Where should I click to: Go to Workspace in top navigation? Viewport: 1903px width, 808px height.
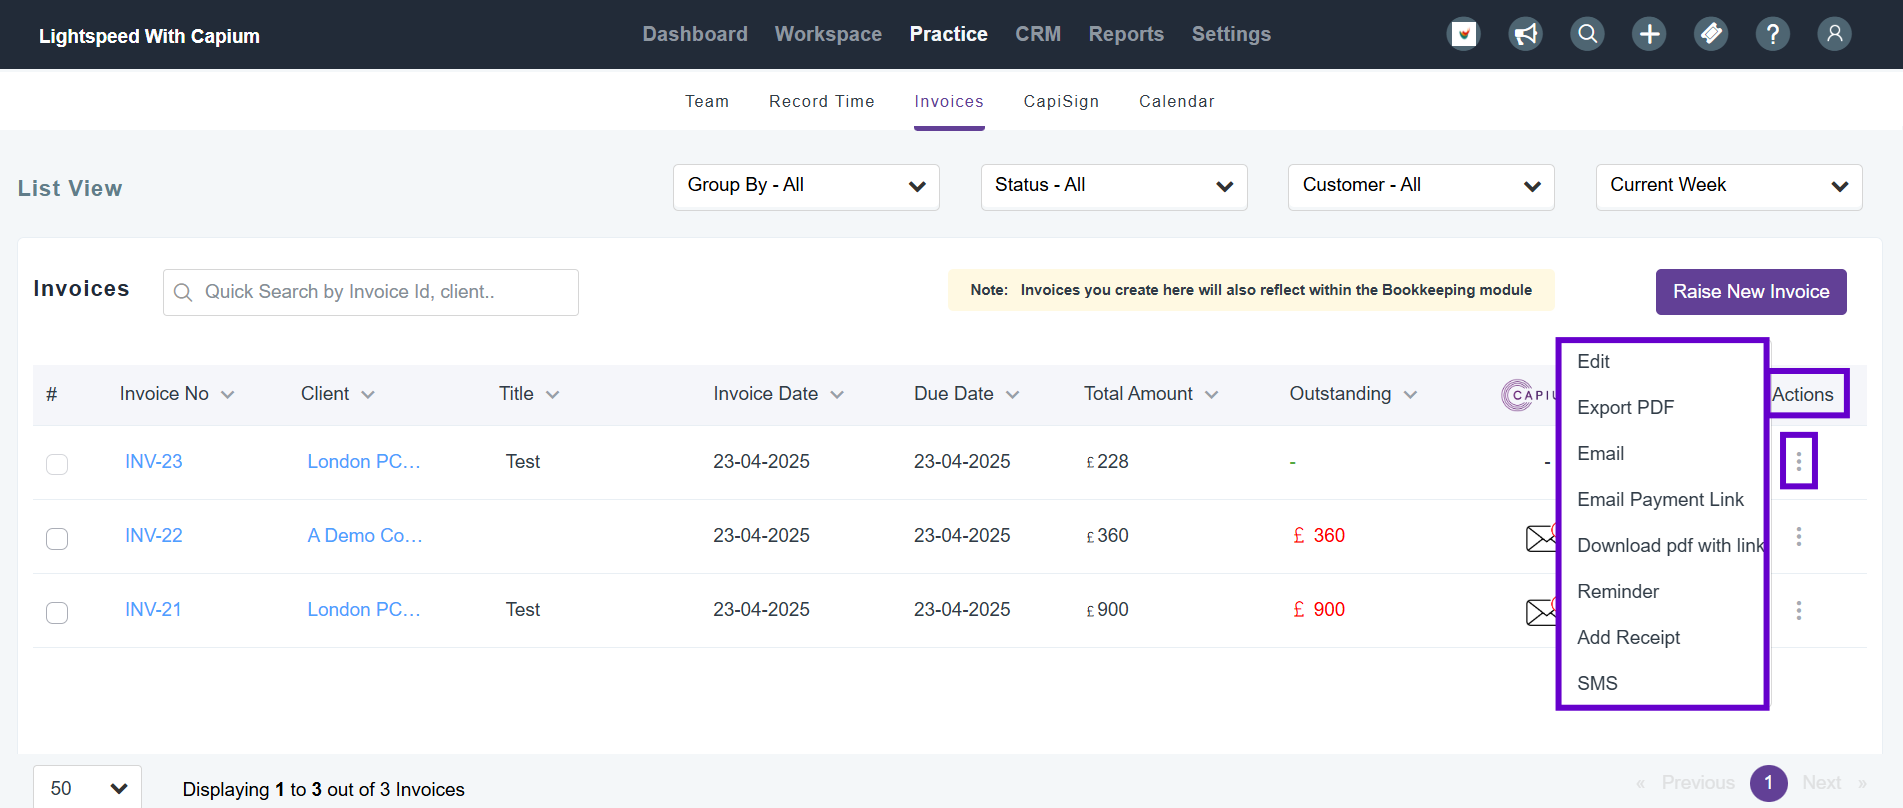[828, 34]
